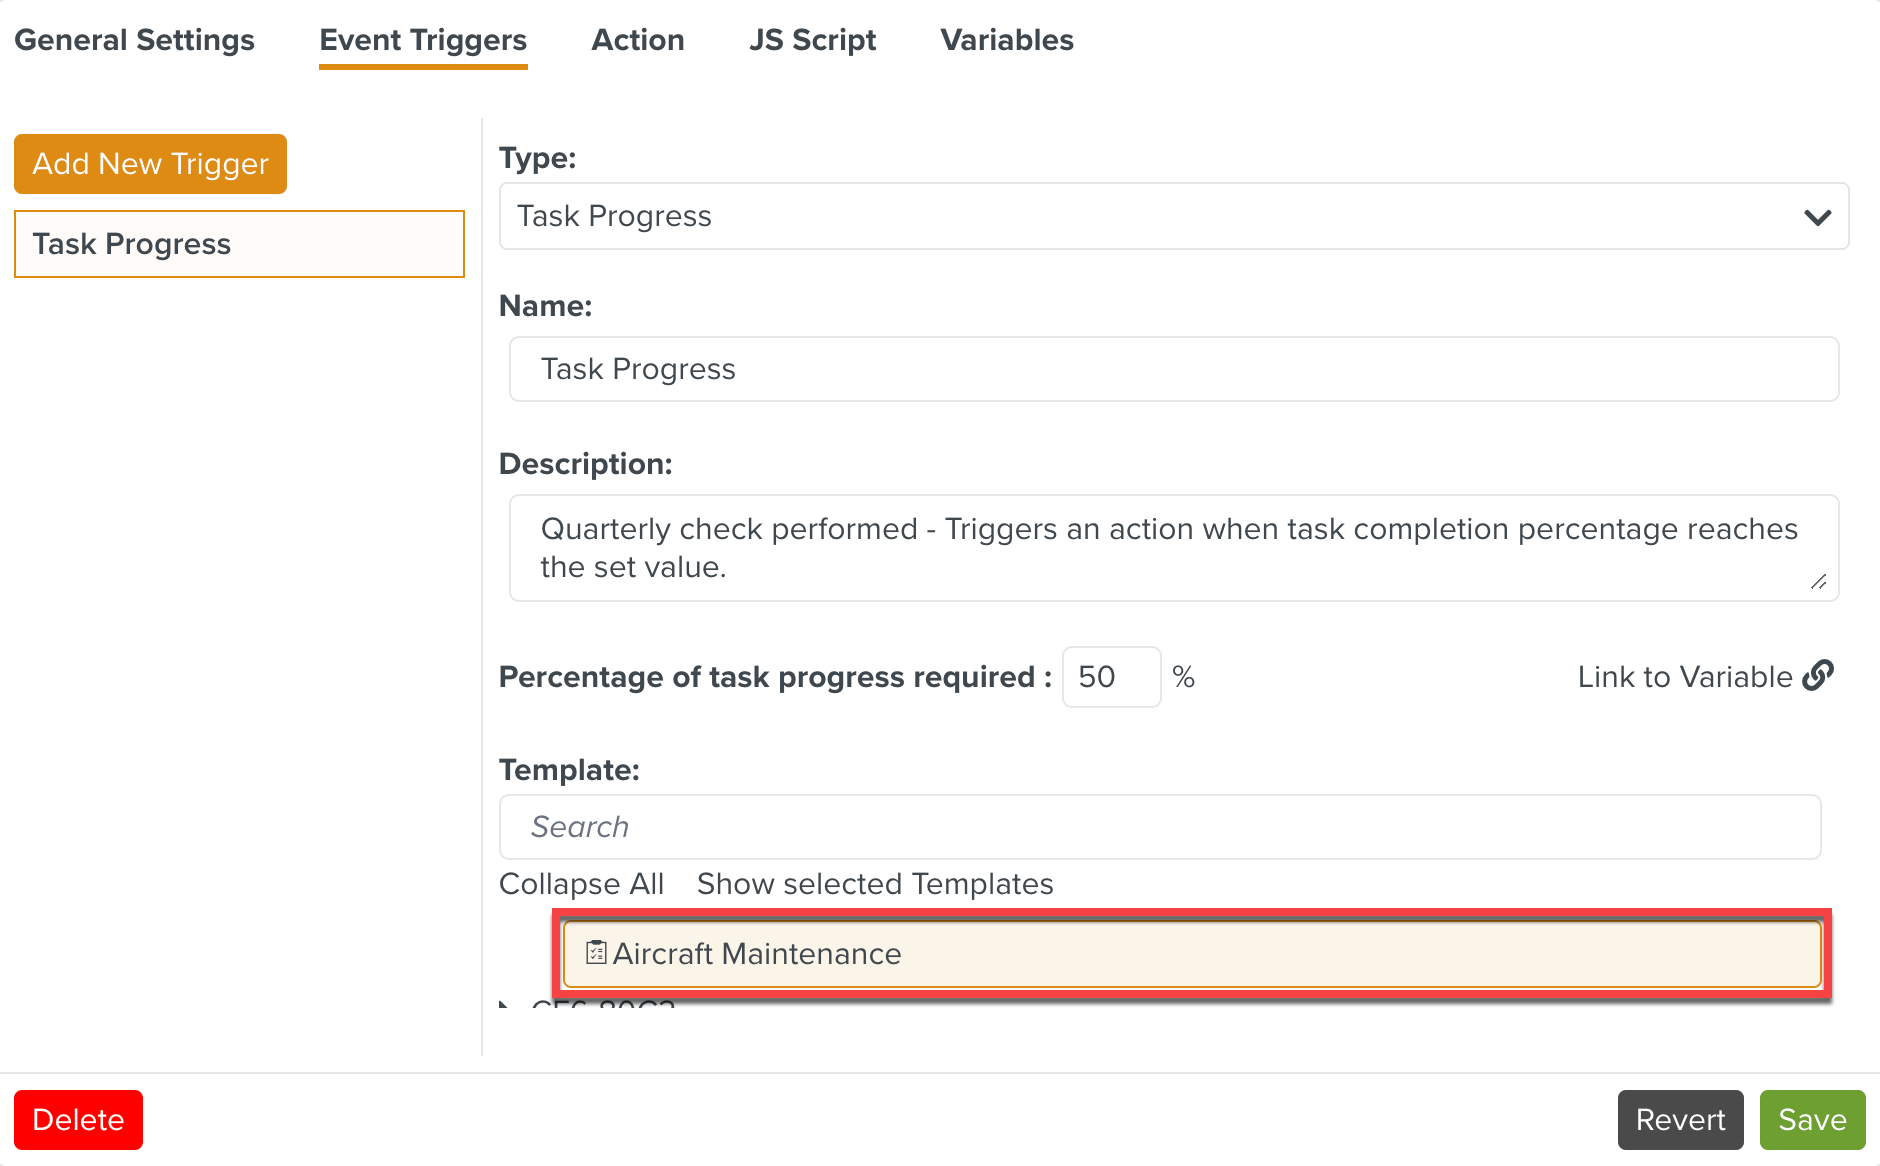
Task: Click inside the Name field
Action: (1172, 368)
